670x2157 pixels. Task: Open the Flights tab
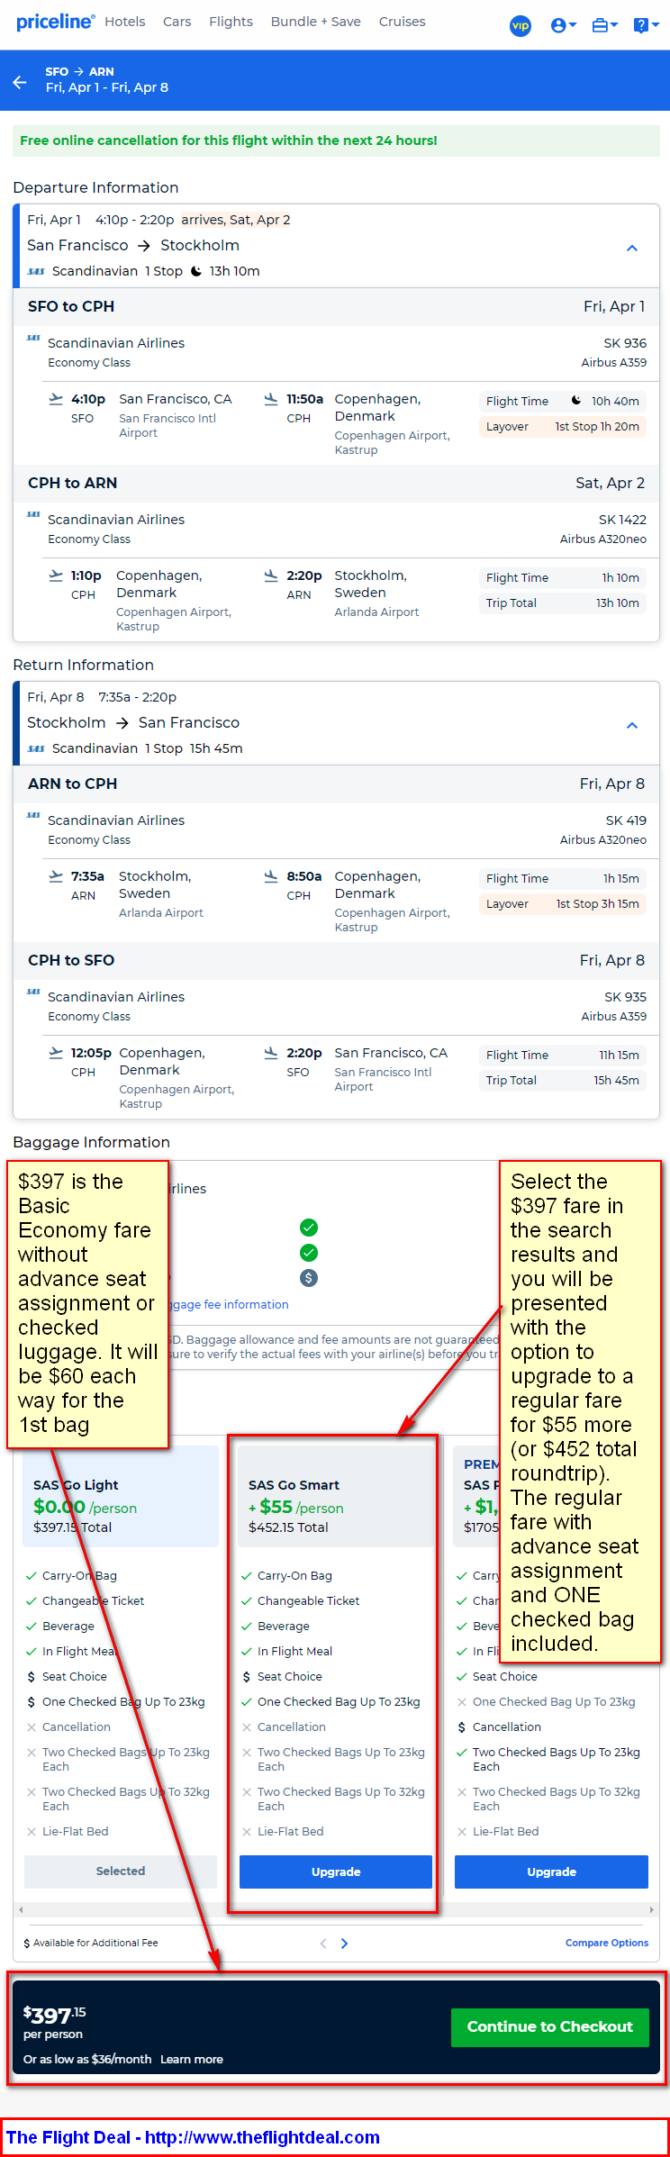click(231, 21)
